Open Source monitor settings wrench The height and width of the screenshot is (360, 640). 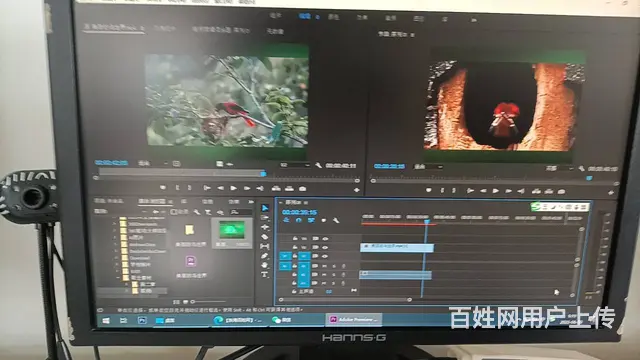click(x=318, y=165)
